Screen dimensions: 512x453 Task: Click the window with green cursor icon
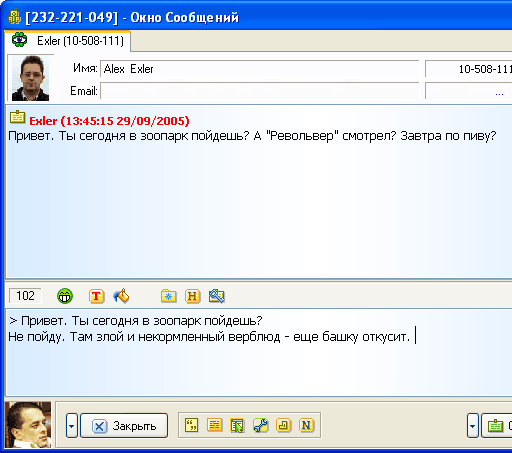pos(237,425)
